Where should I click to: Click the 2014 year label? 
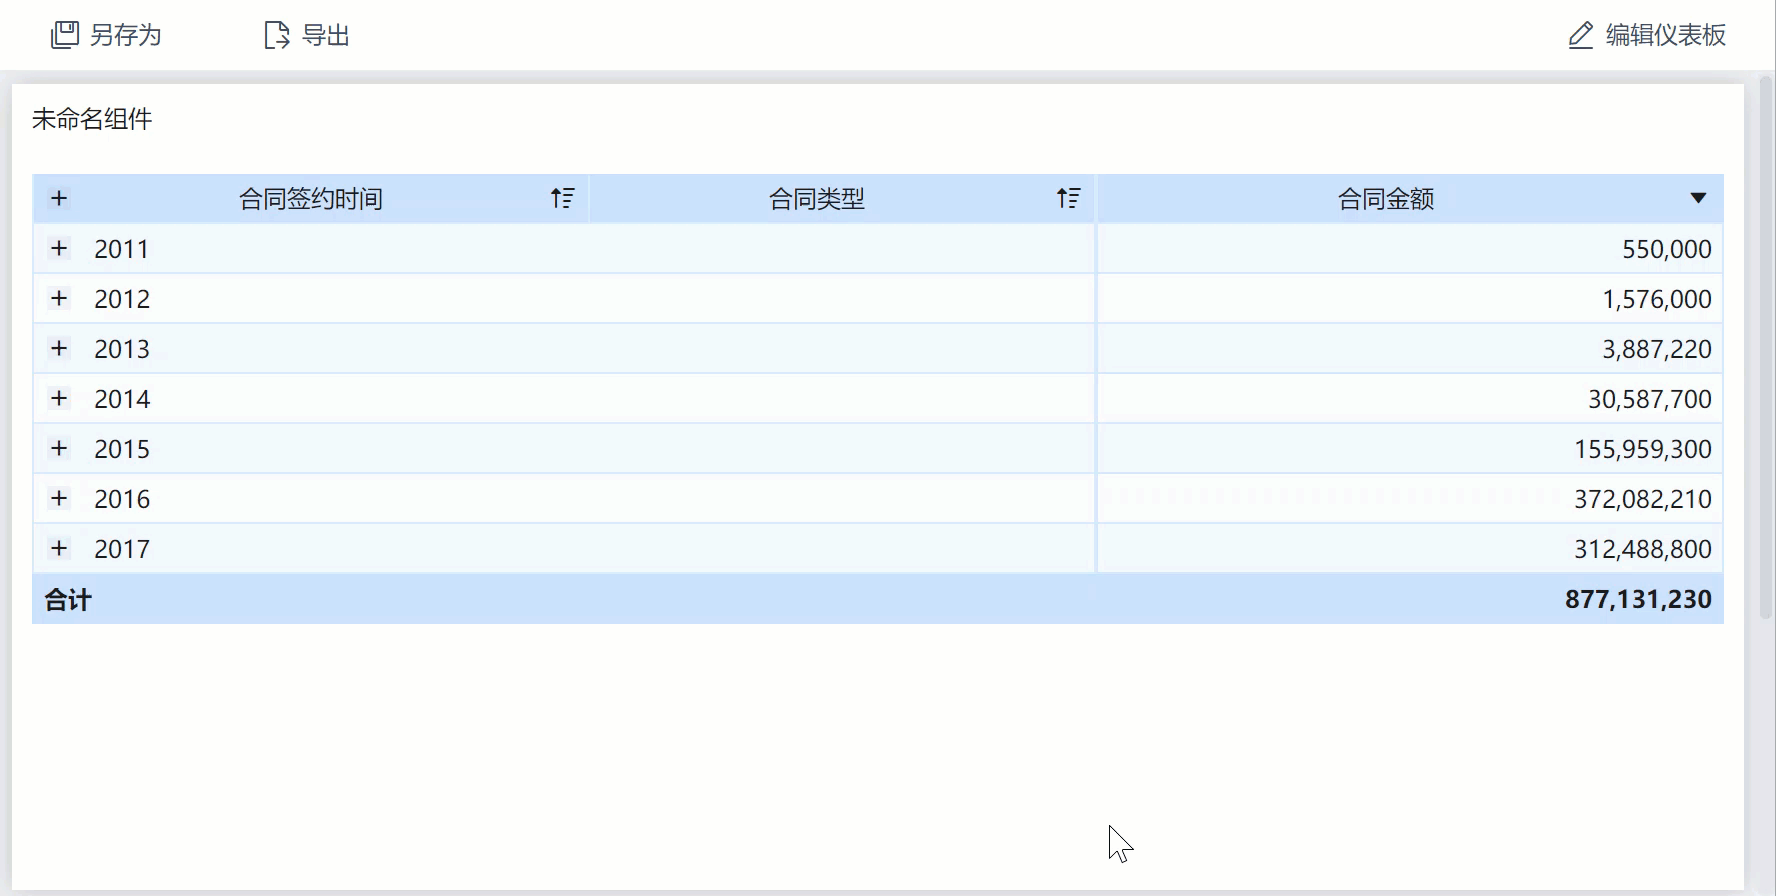(122, 399)
